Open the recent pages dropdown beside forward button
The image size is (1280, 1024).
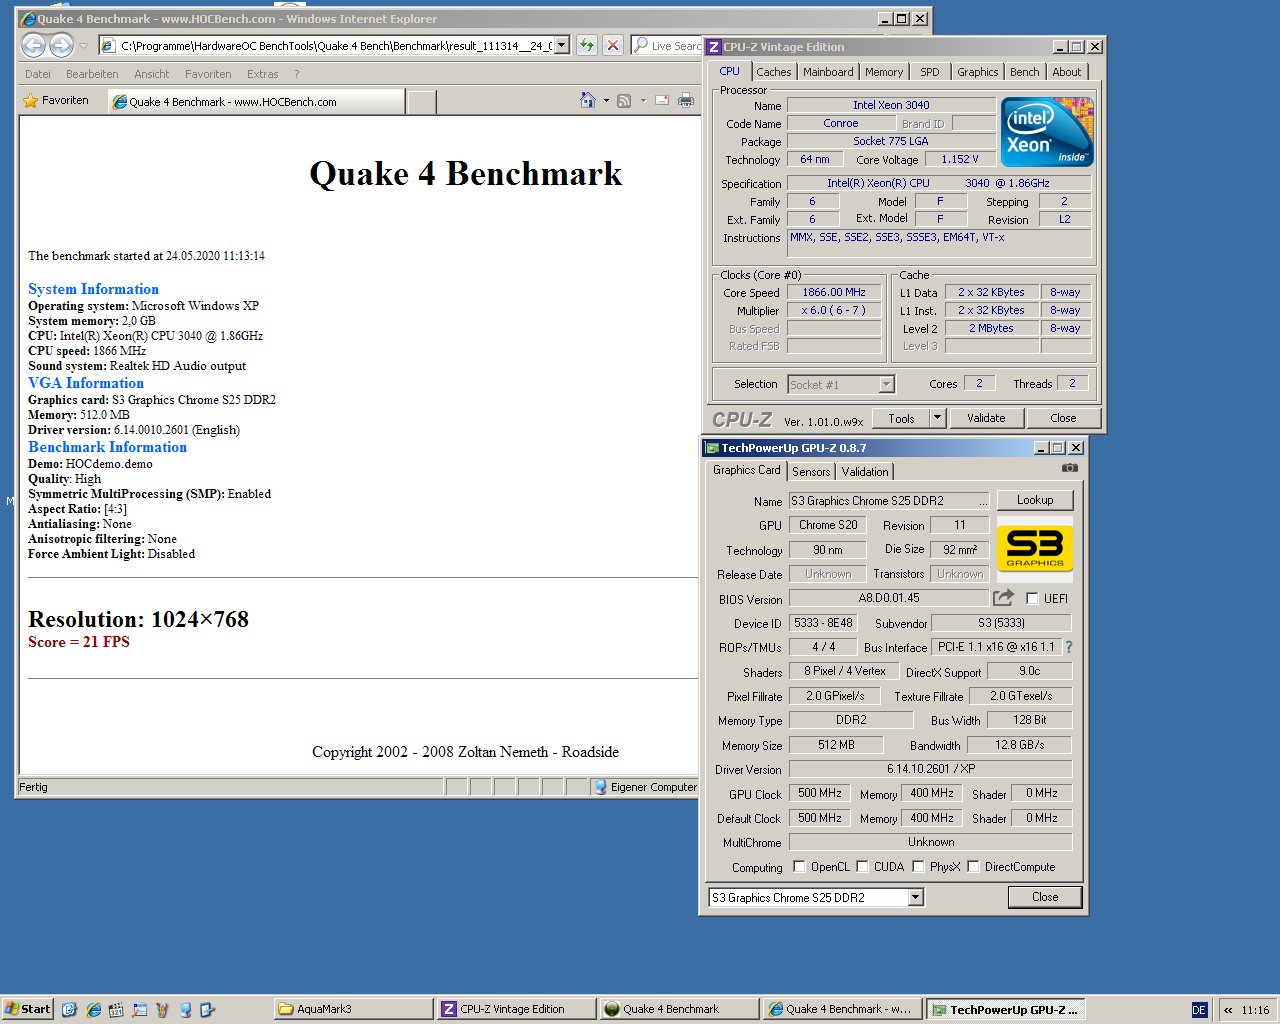[x=84, y=45]
